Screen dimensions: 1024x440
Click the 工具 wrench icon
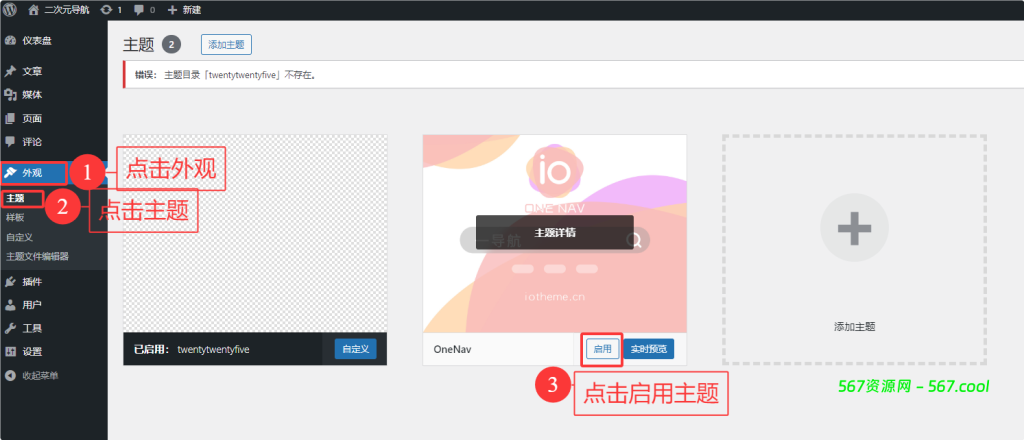tap(10, 328)
